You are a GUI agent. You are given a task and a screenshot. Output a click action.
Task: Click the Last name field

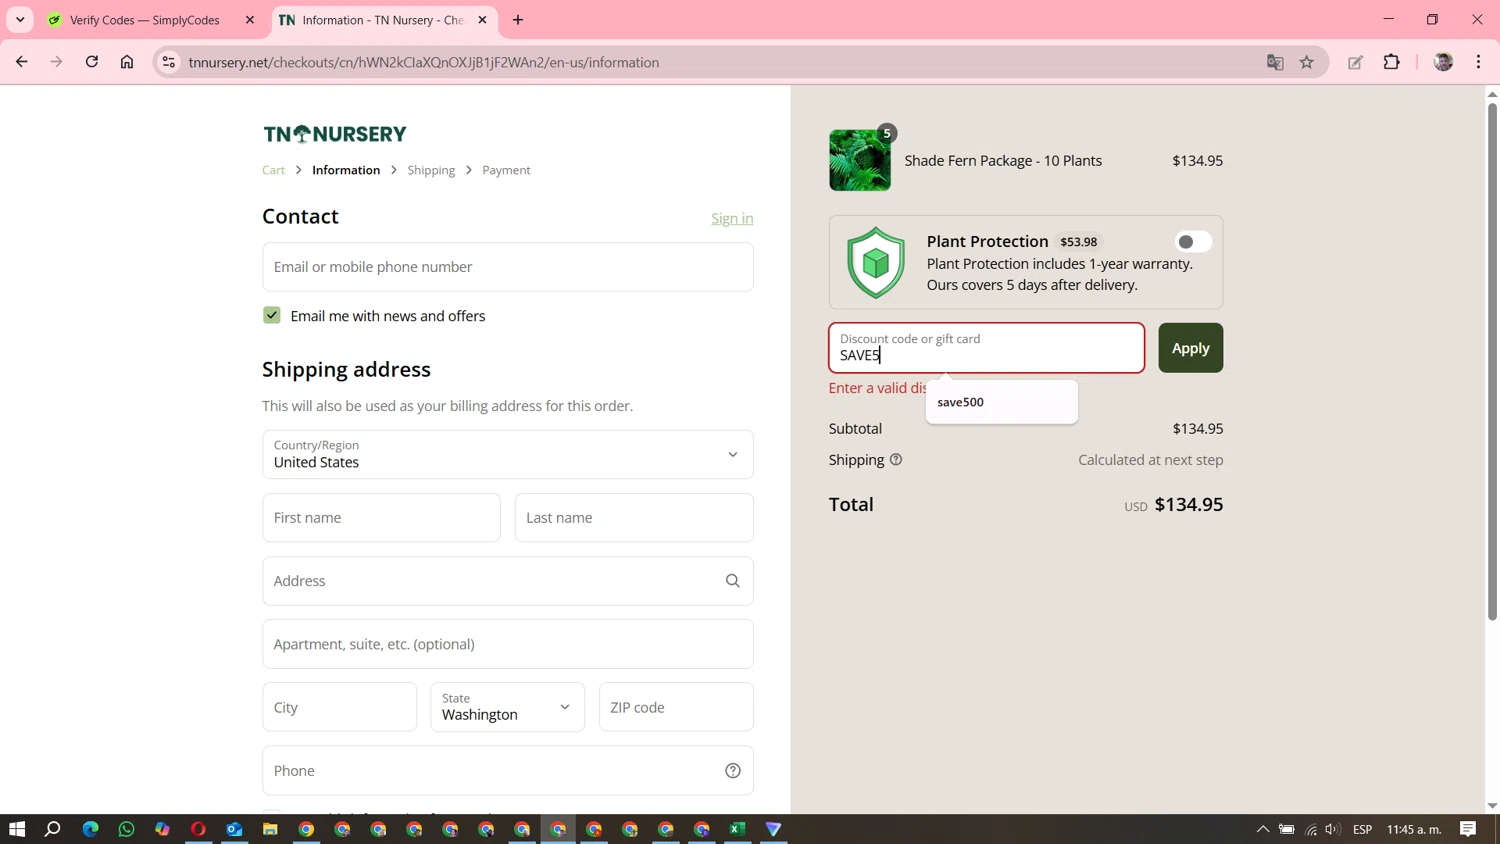(x=634, y=518)
